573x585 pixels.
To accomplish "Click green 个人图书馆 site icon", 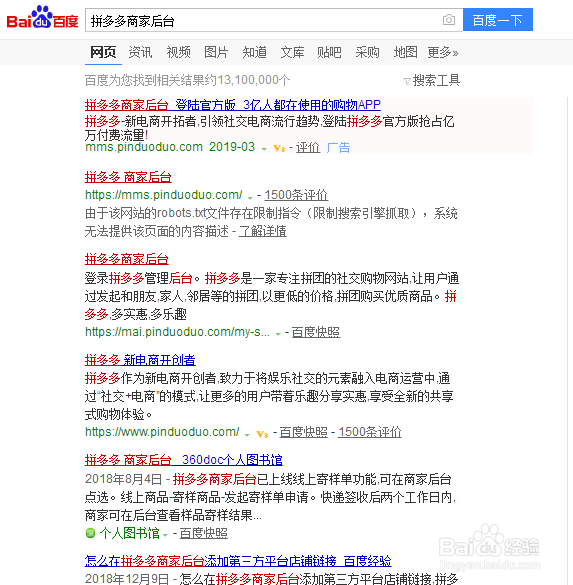I will pyautogui.click(x=90, y=533).
